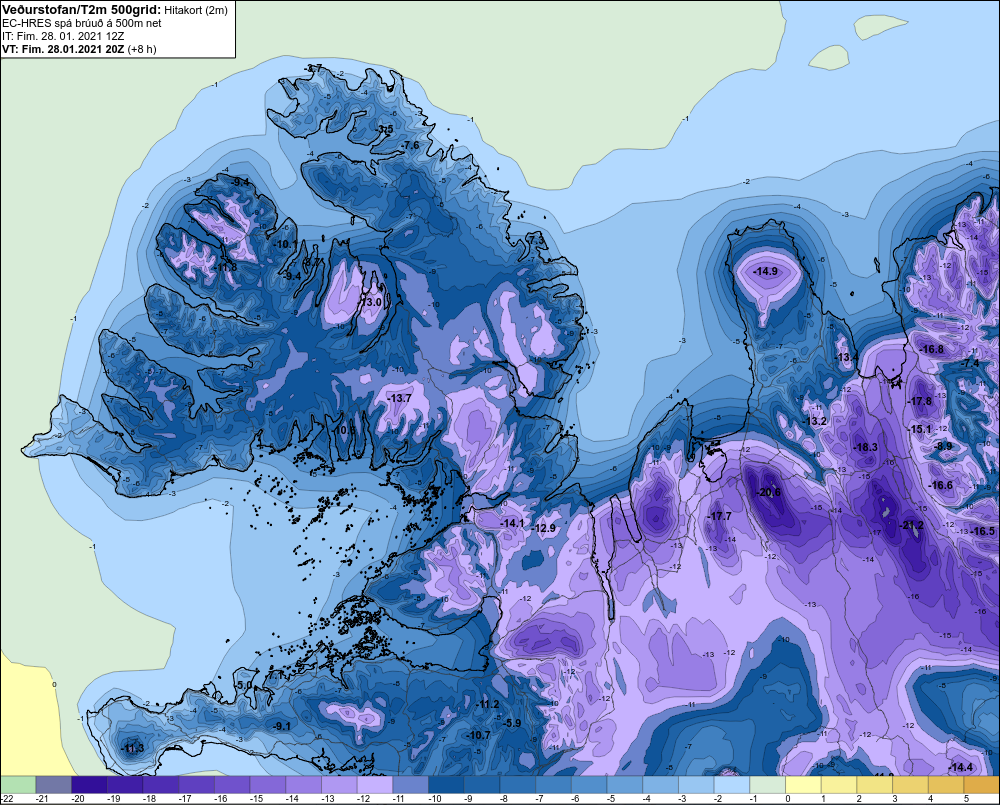Click the '(+8 h)' forecast offset text
The height and width of the screenshot is (805, 1000).
pyautogui.click(x=142, y=49)
